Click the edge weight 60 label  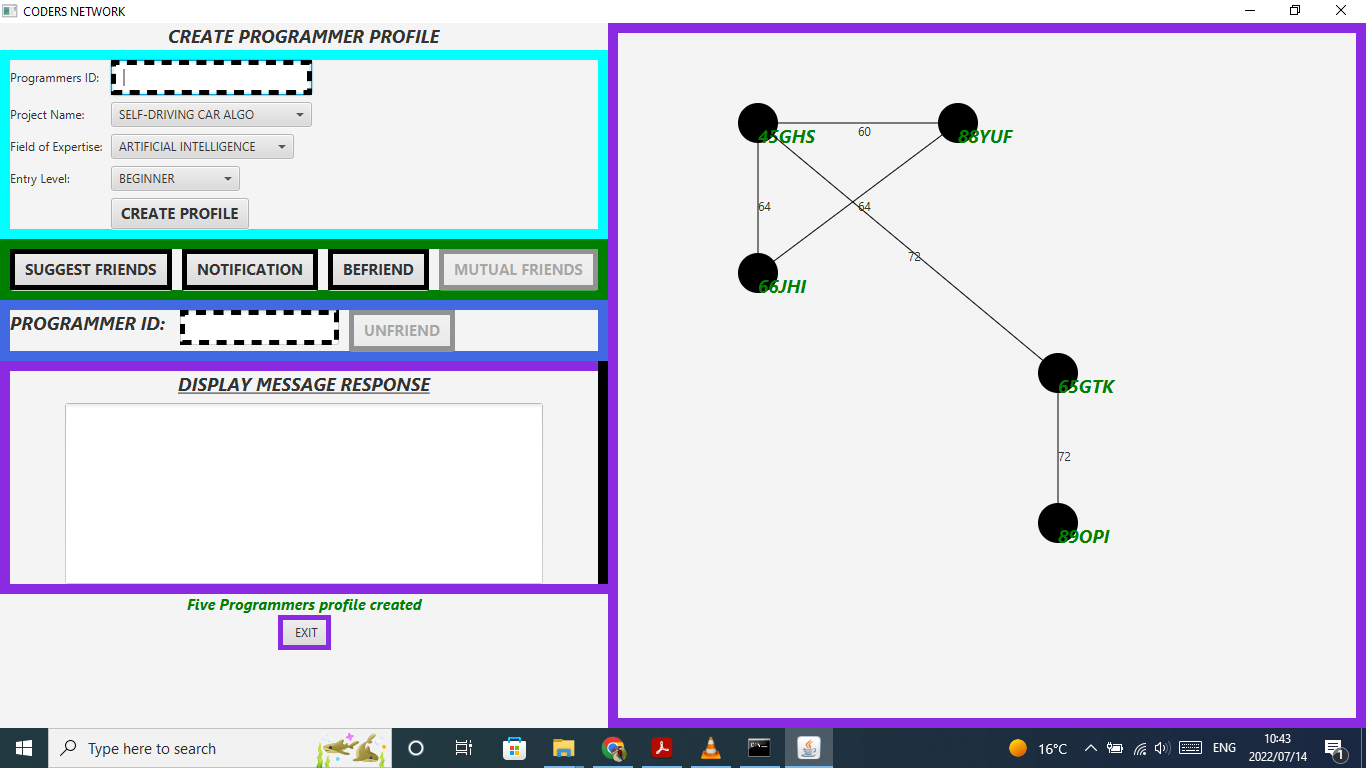pyautogui.click(x=864, y=132)
